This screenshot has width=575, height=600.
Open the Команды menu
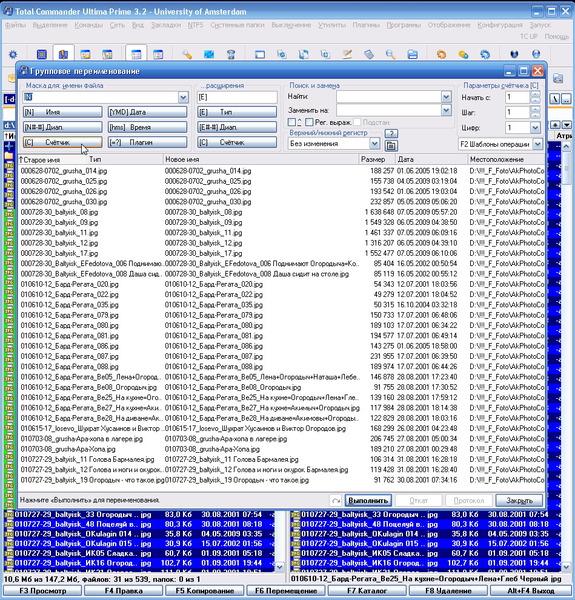pyautogui.click(x=89, y=25)
